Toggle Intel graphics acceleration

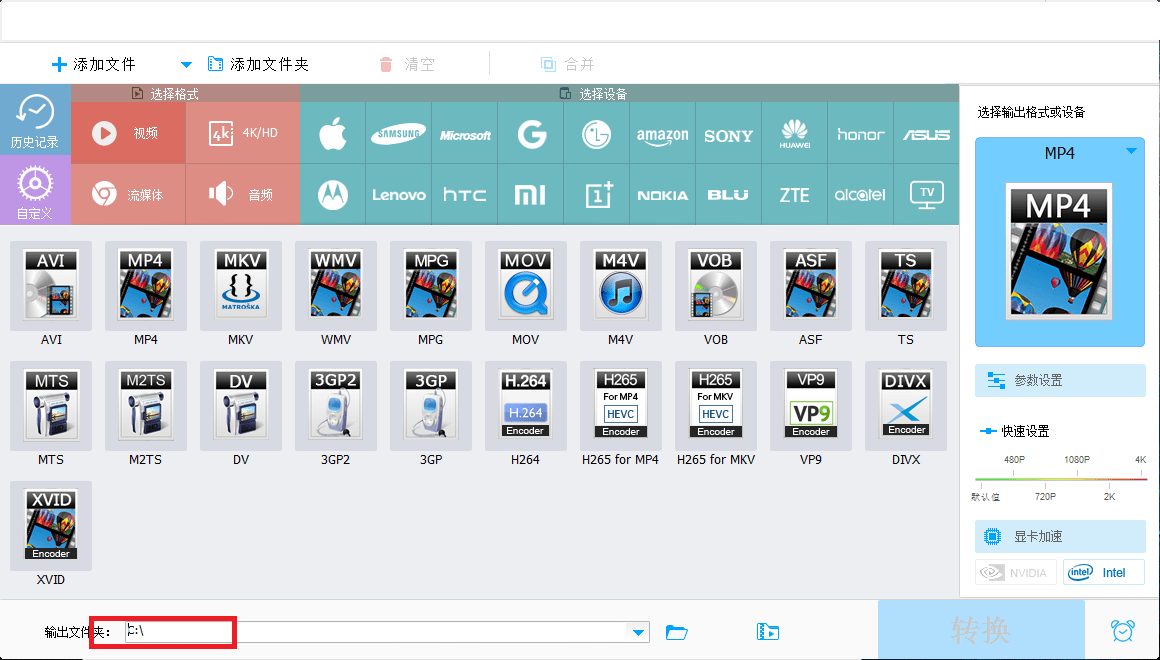click(x=1103, y=573)
